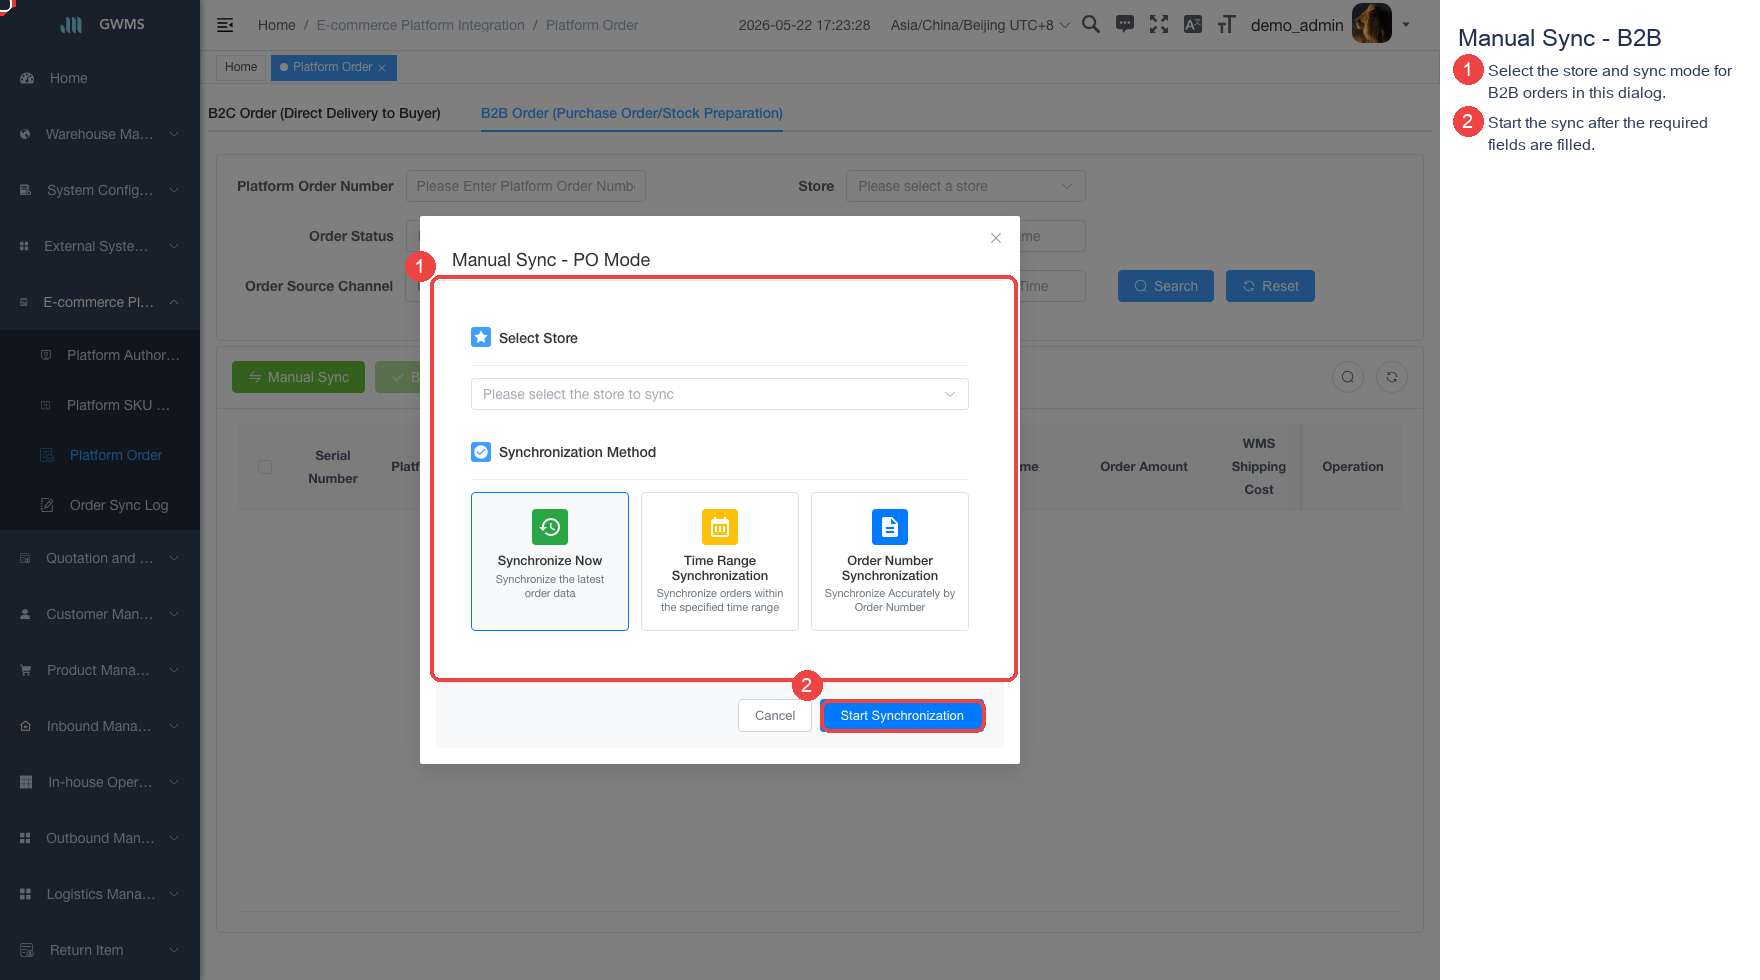
Task: Expand Product Management sidebar menu
Action: click(x=100, y=670)
